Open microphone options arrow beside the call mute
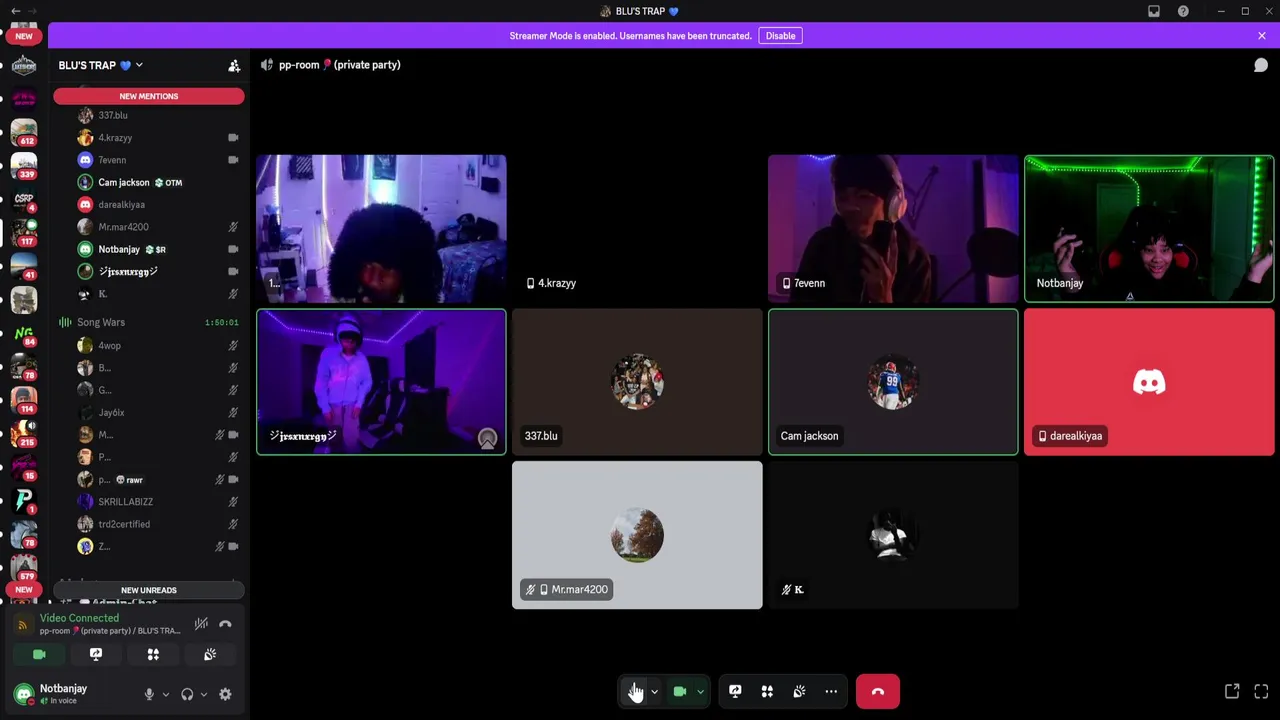 click(654, 691)
